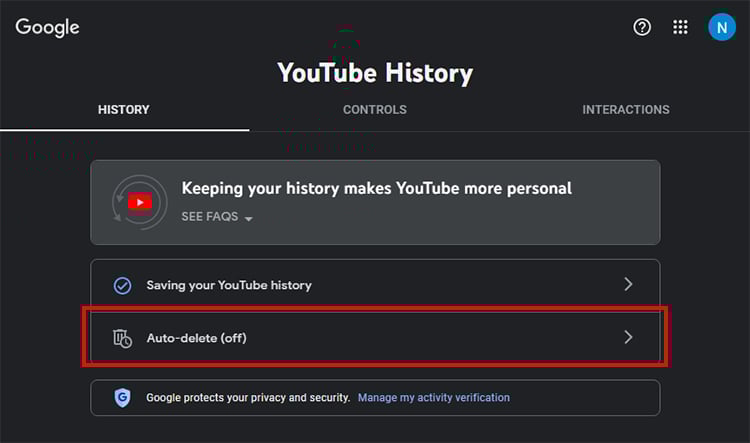Screen dimensions: 750x443
Task: Click the YouTube history play icon
Action: click(139, 202)
